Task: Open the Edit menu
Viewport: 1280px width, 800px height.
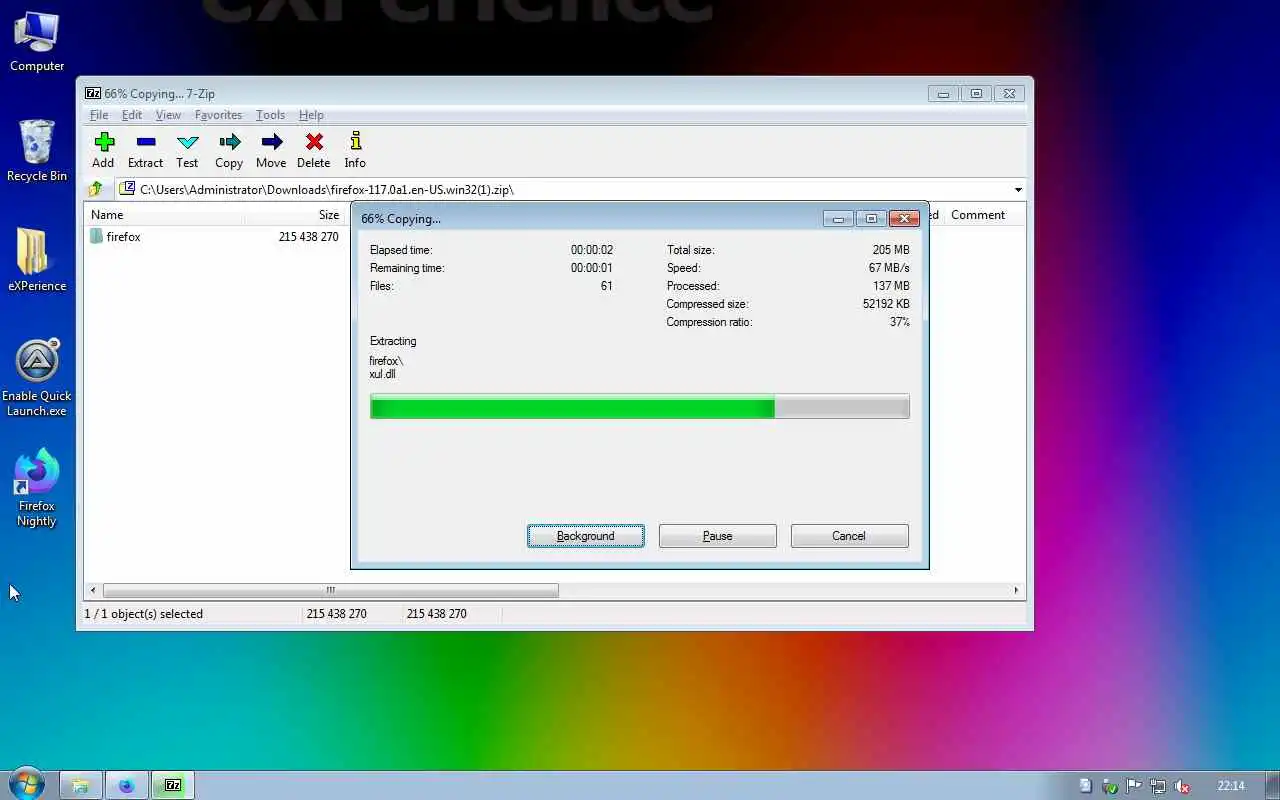Action: click(x=132, y=115)
